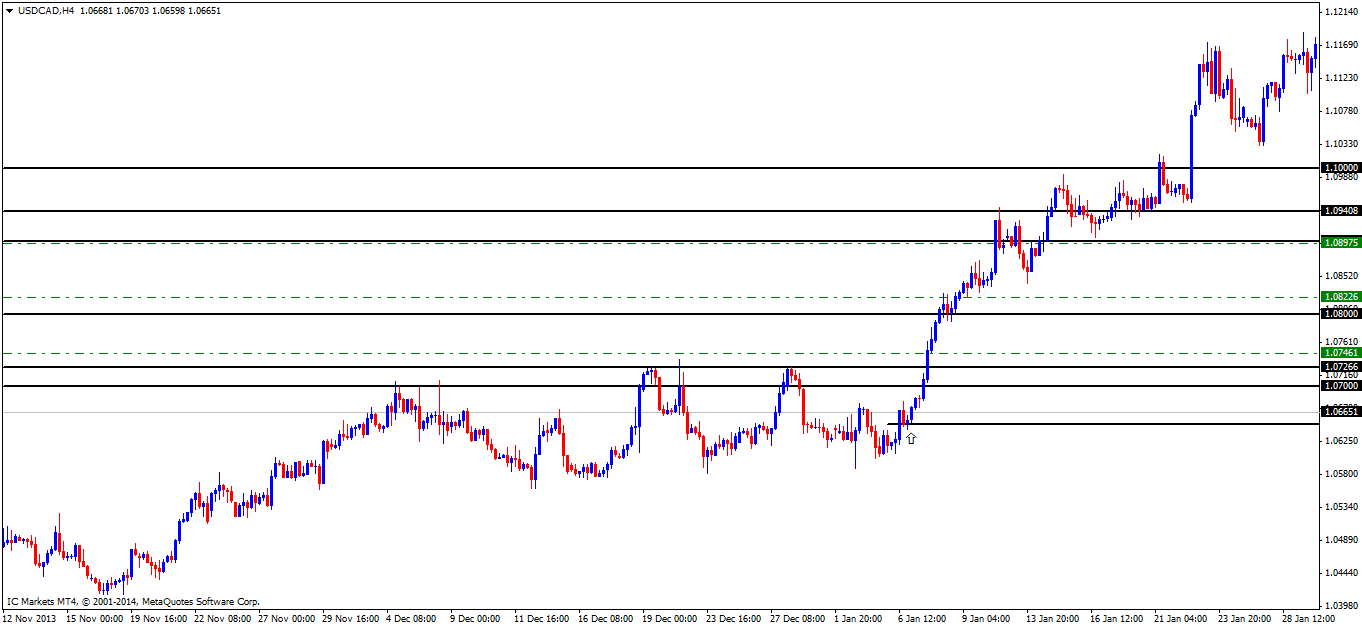This screenshot has width=1362, height=627.
Task: Click the 13 Jan 20:00 time label
Action: point(1052,619)
